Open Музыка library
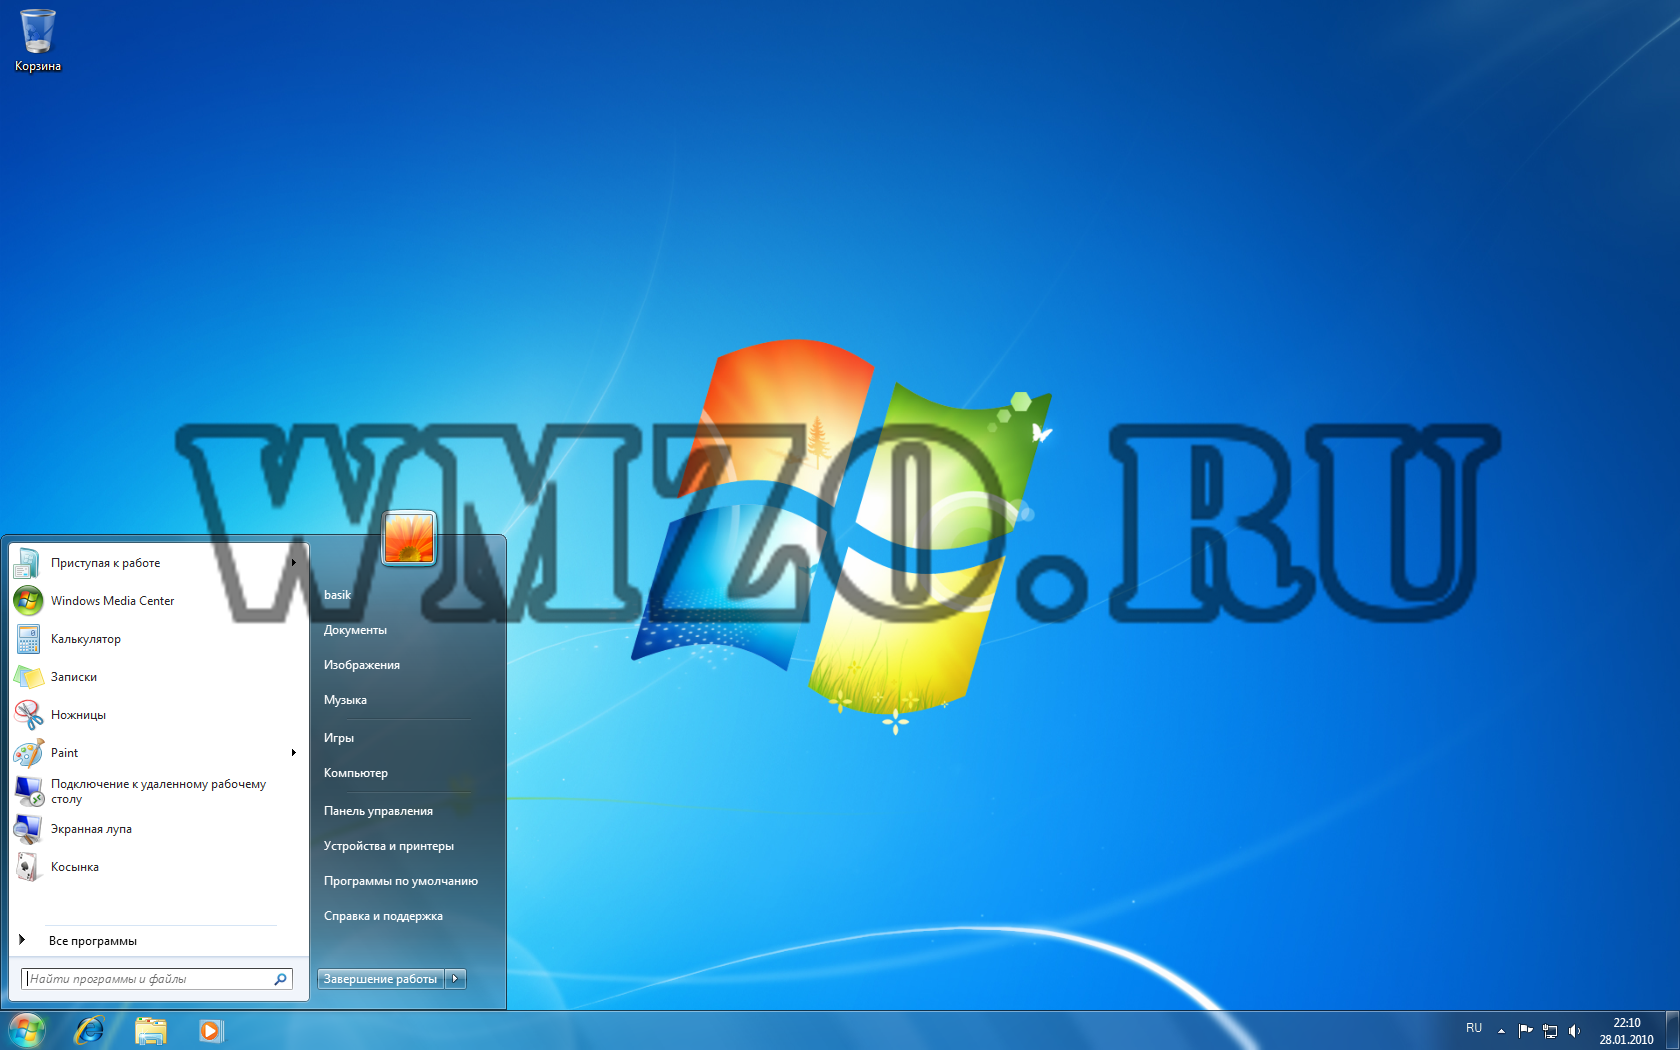The image size is (1680, 1050). click(345, 700)
